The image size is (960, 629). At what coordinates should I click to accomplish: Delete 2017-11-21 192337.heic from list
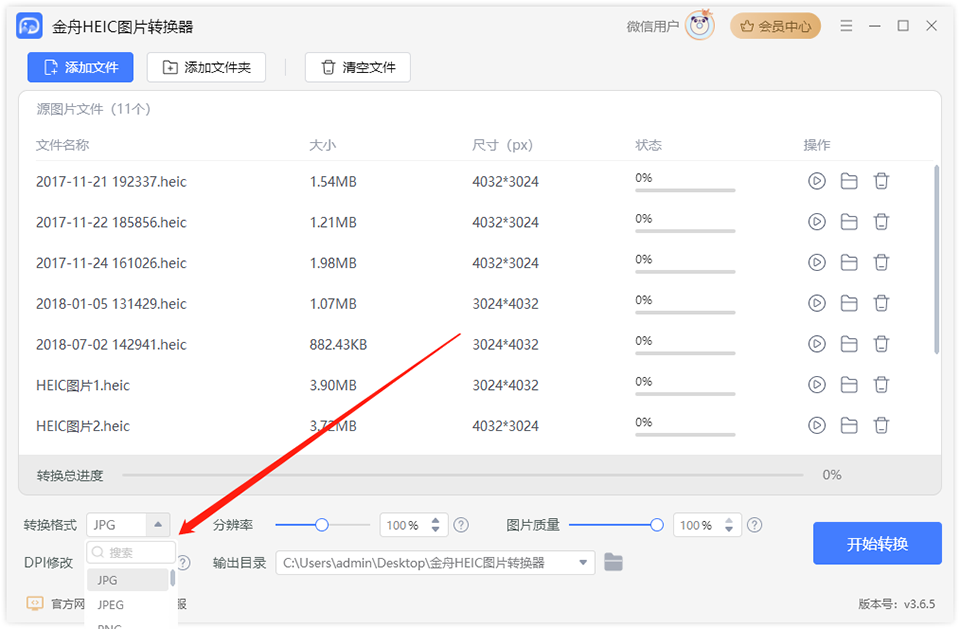point(881,181)
